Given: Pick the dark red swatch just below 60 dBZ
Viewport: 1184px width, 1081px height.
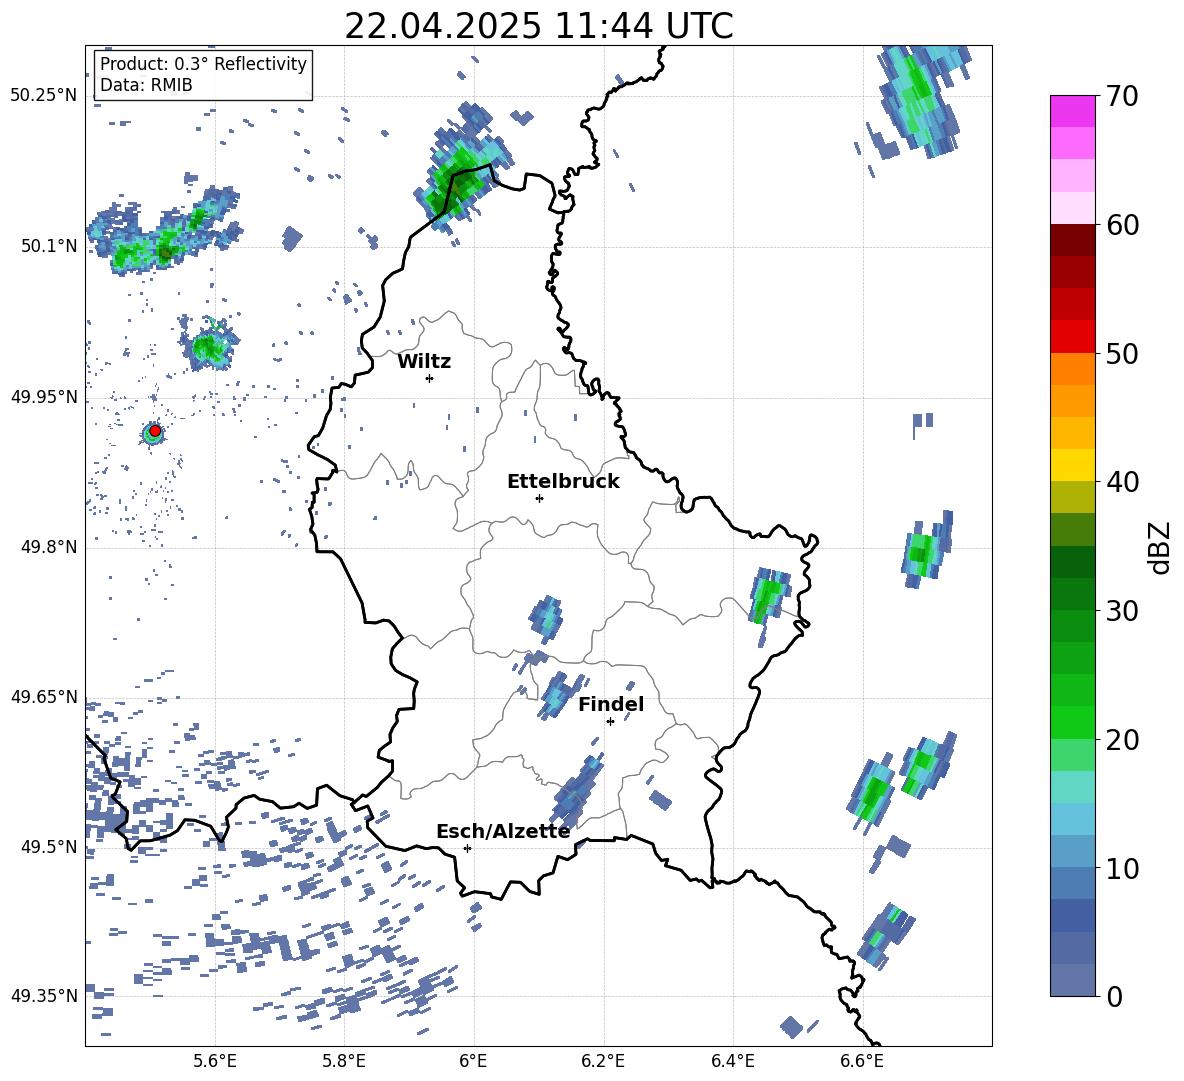Looking at the screenshot, I should 1072,240.
